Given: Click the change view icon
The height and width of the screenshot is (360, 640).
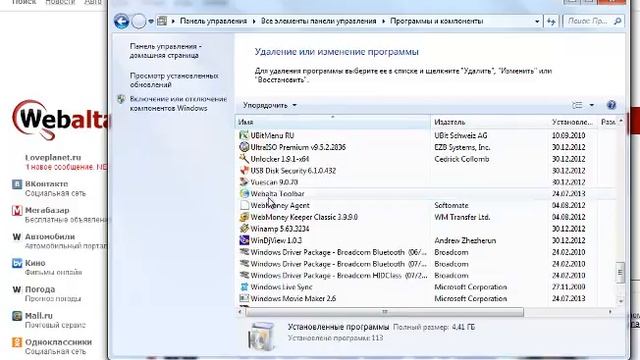Looking at the screenshot, I should [577, 105].
